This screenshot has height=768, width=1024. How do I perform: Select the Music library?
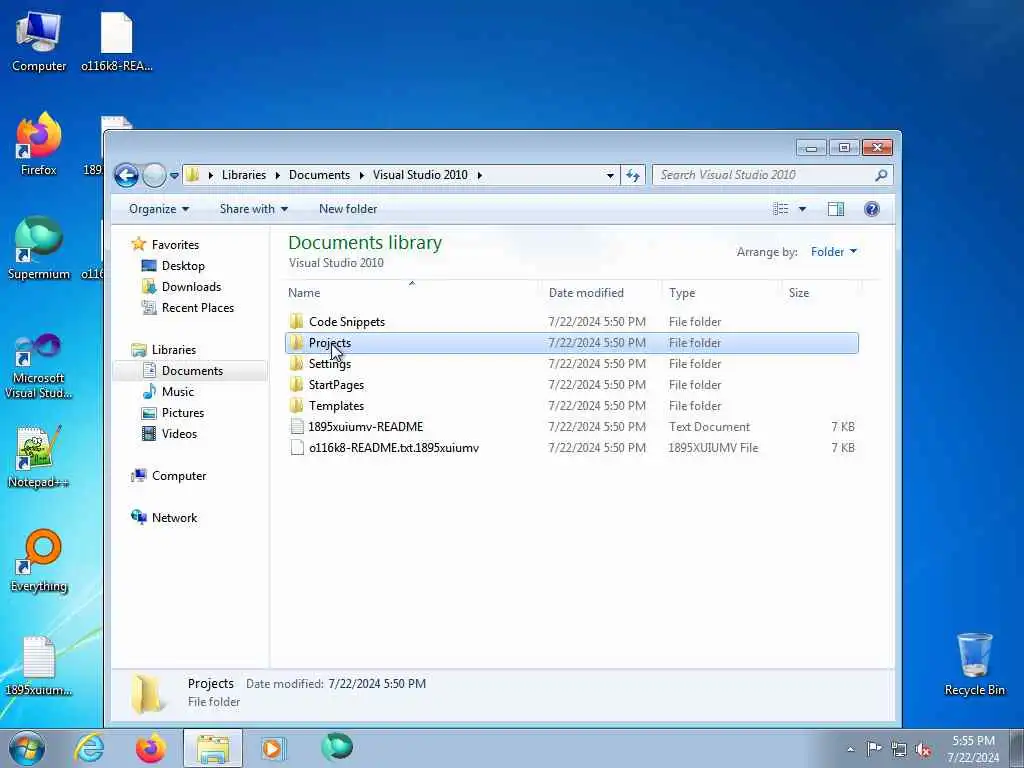pyautogui.click(x=178, y=392)
